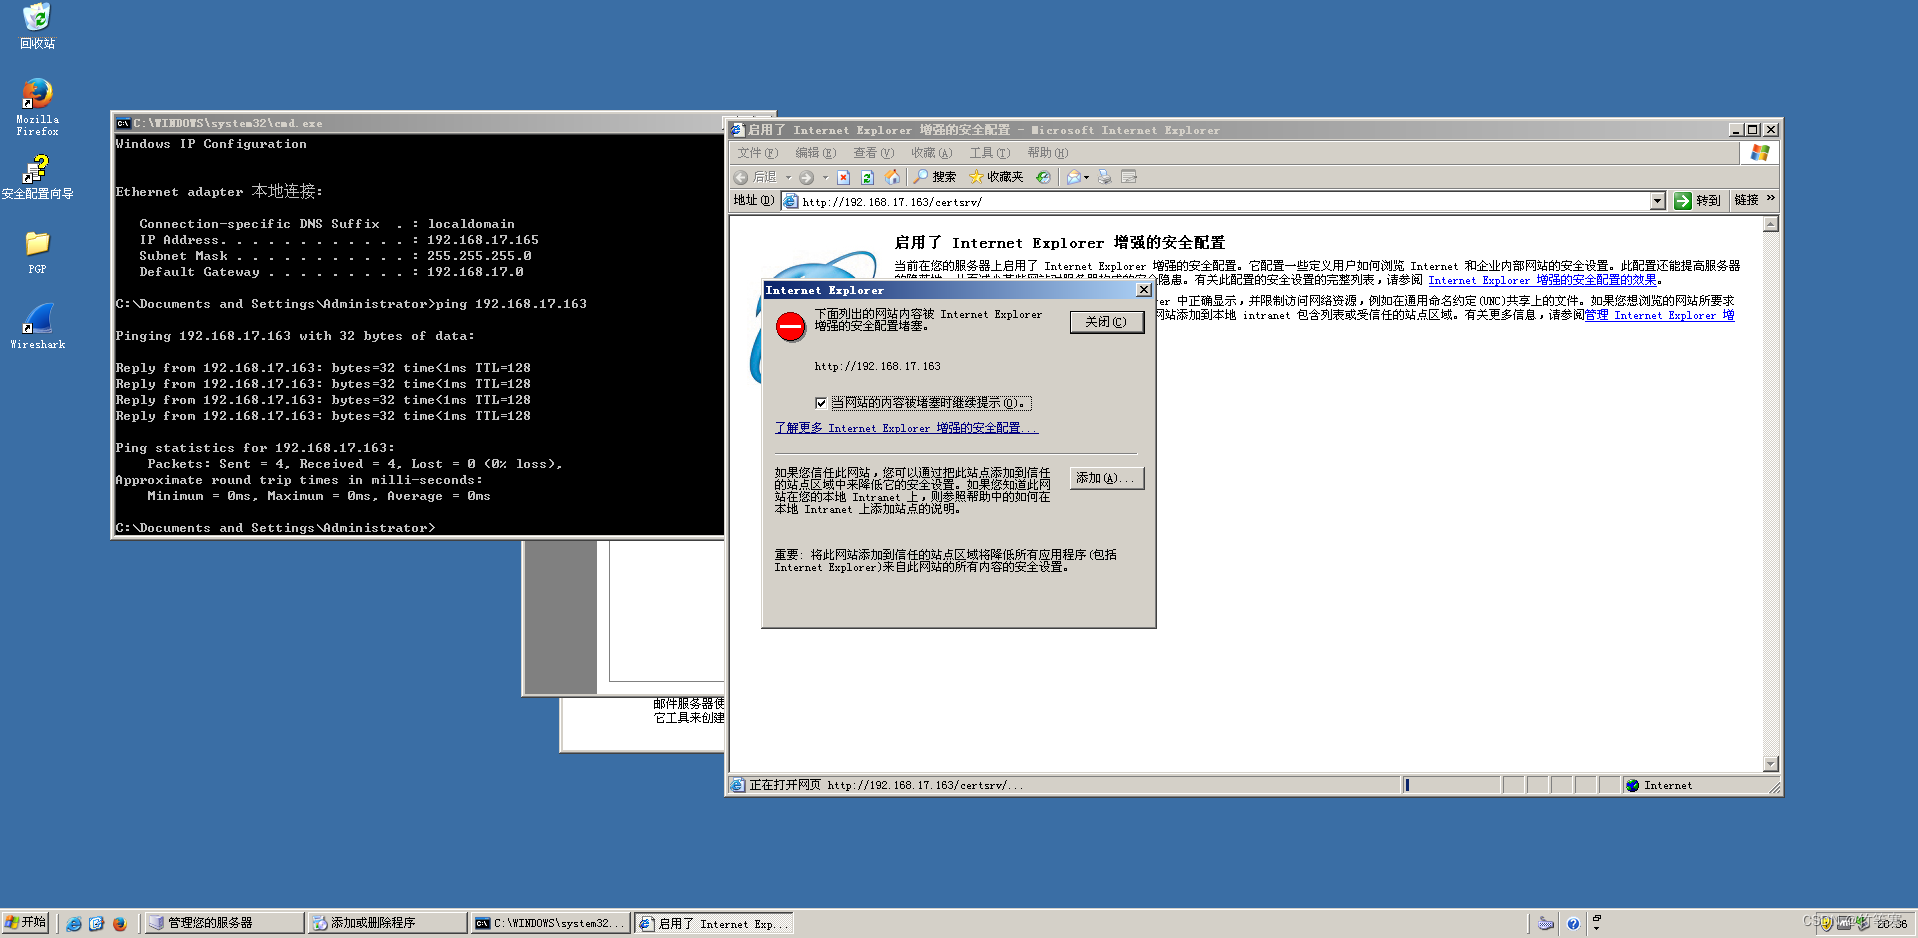1918x938 pixels.
Task: Click the blue help icon on taskbar
Action: pyautogui.click(x=1573, y=923)
